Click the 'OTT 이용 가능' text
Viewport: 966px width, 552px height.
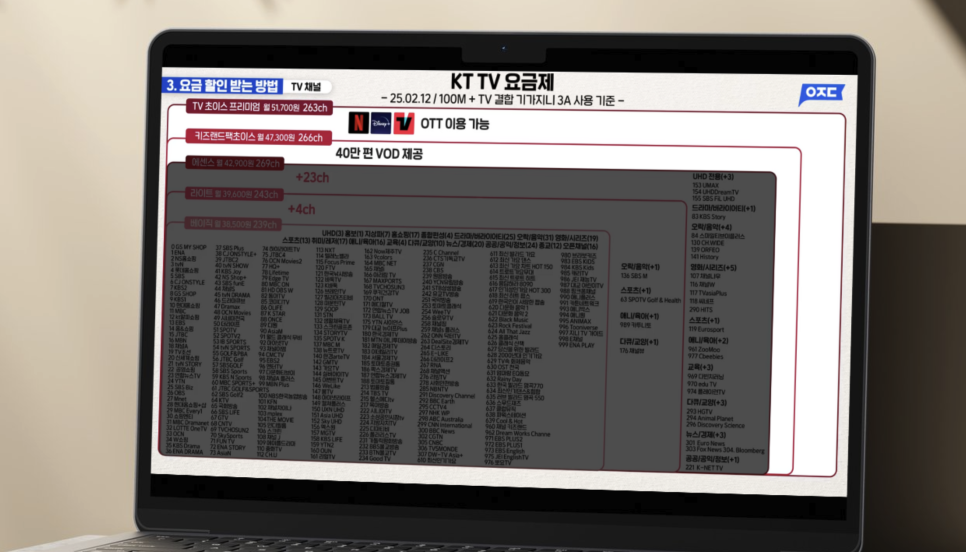(455, 124)
